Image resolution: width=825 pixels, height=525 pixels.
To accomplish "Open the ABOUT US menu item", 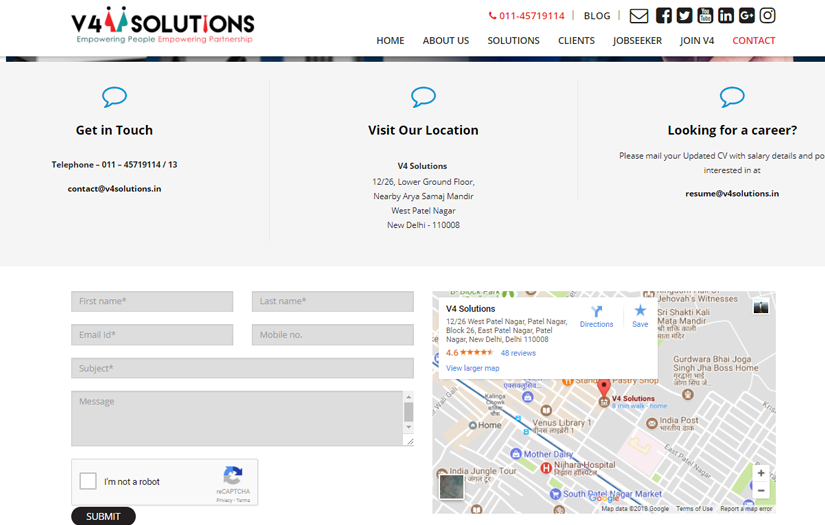I will 446,41.
